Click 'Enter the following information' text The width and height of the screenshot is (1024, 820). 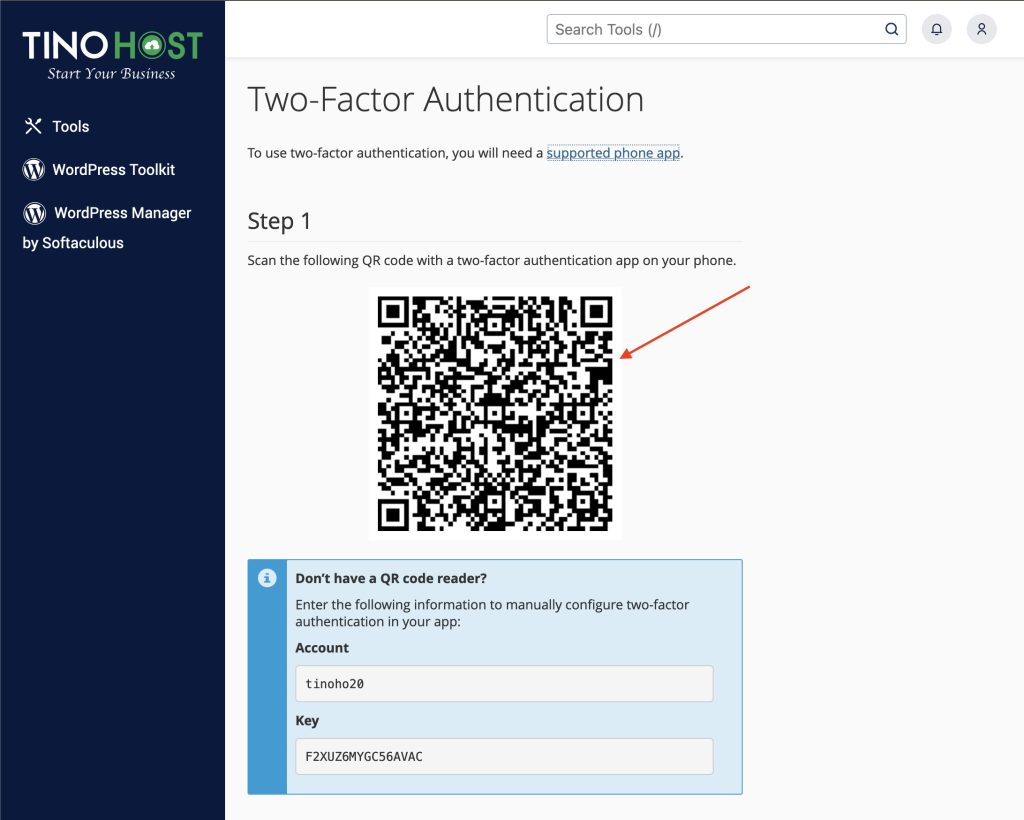(x=492, y=613)
